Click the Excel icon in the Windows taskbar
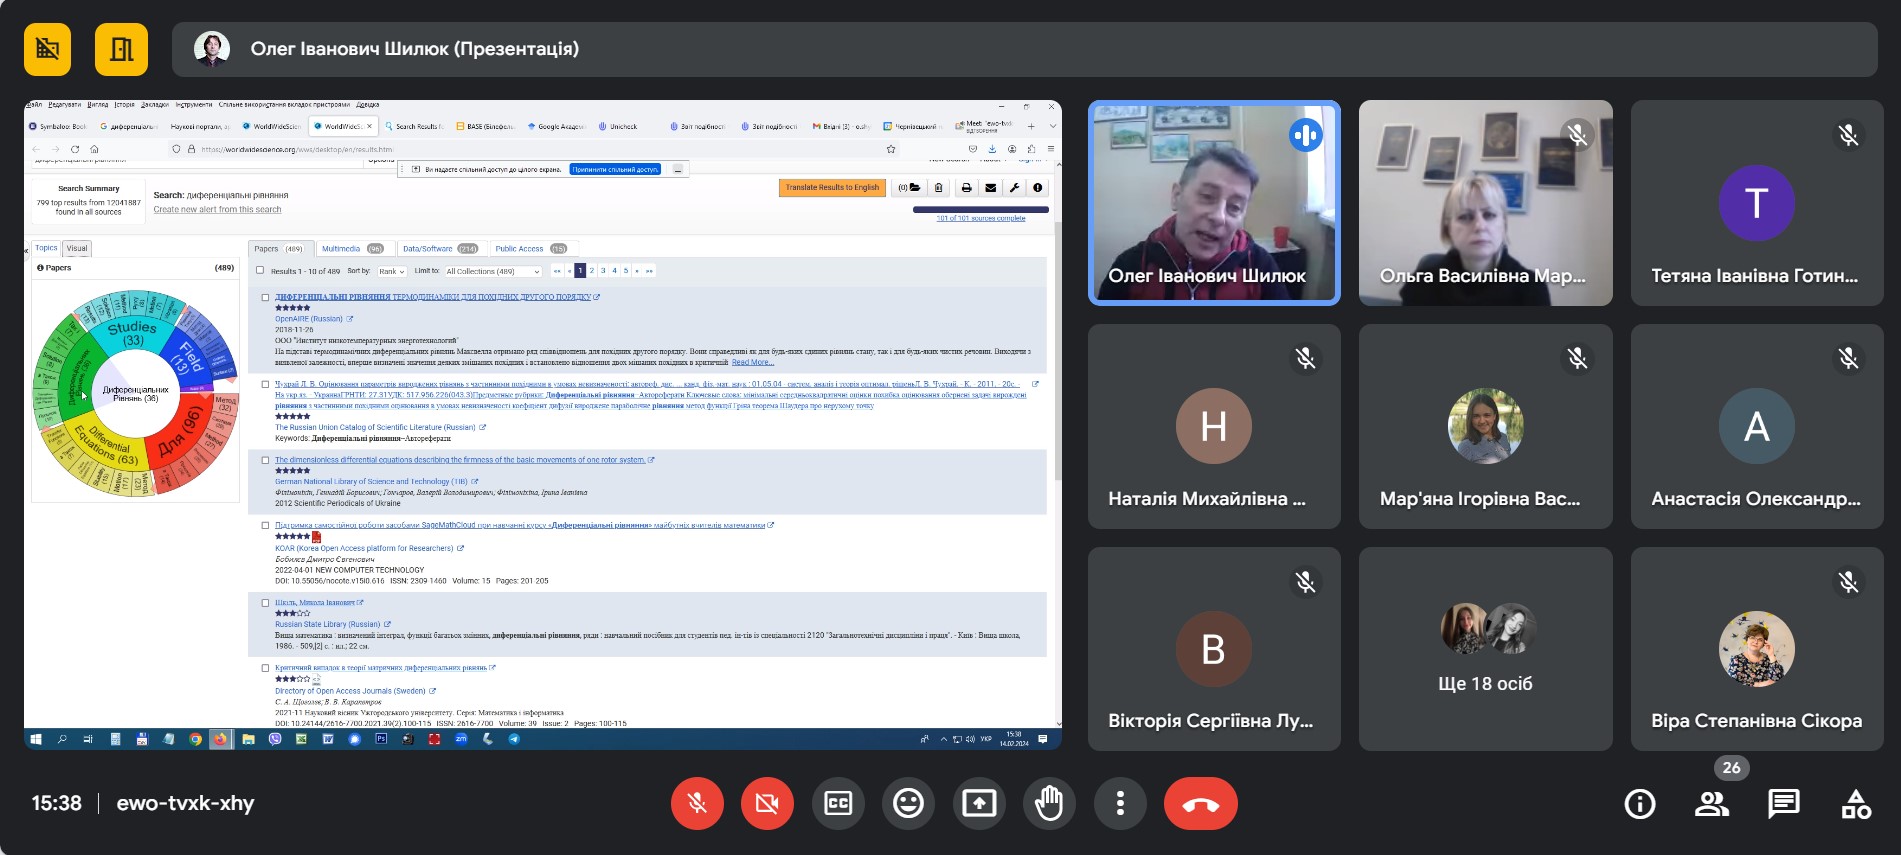The image size is (1901, 855). click(301, 739)
